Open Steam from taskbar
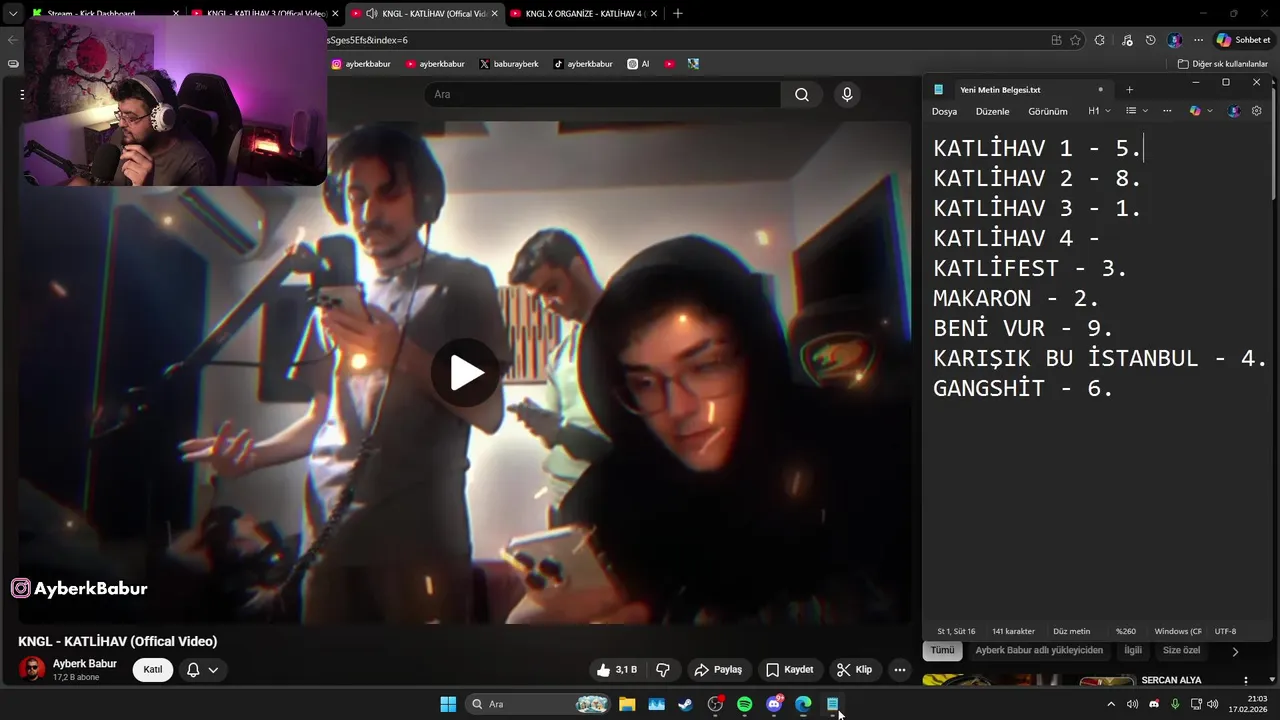This screenshot has height=720, width=1280. click(x=685, y=704)
